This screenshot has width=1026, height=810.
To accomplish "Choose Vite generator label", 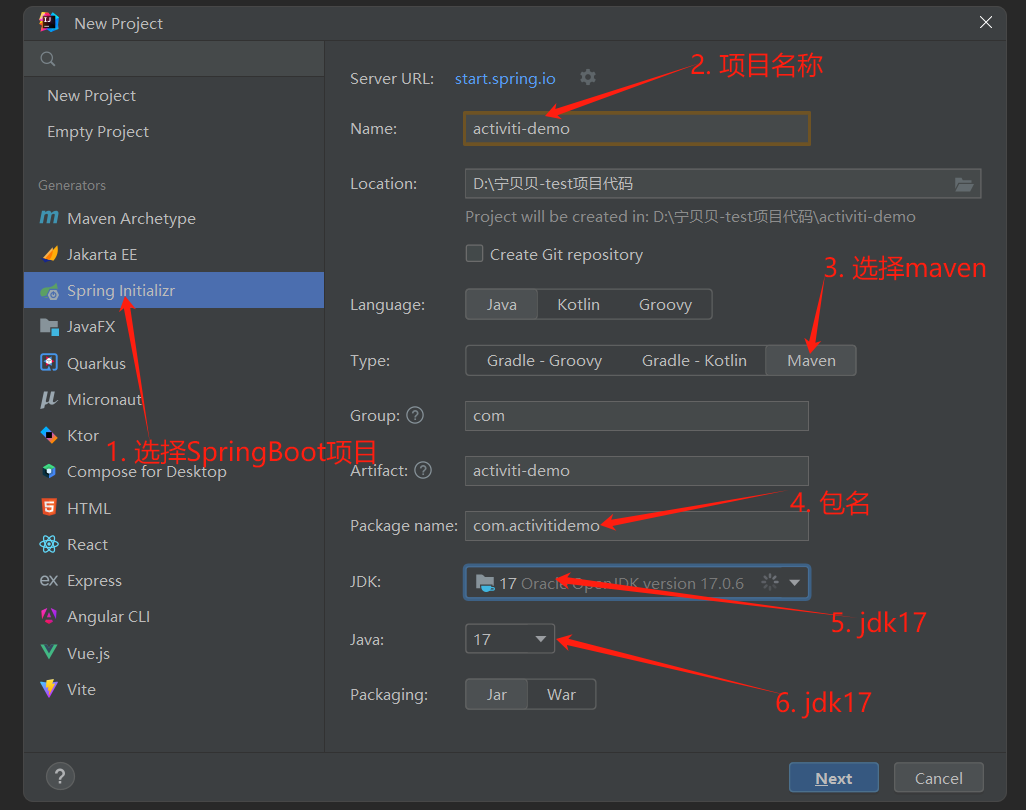I will point(81,689).
